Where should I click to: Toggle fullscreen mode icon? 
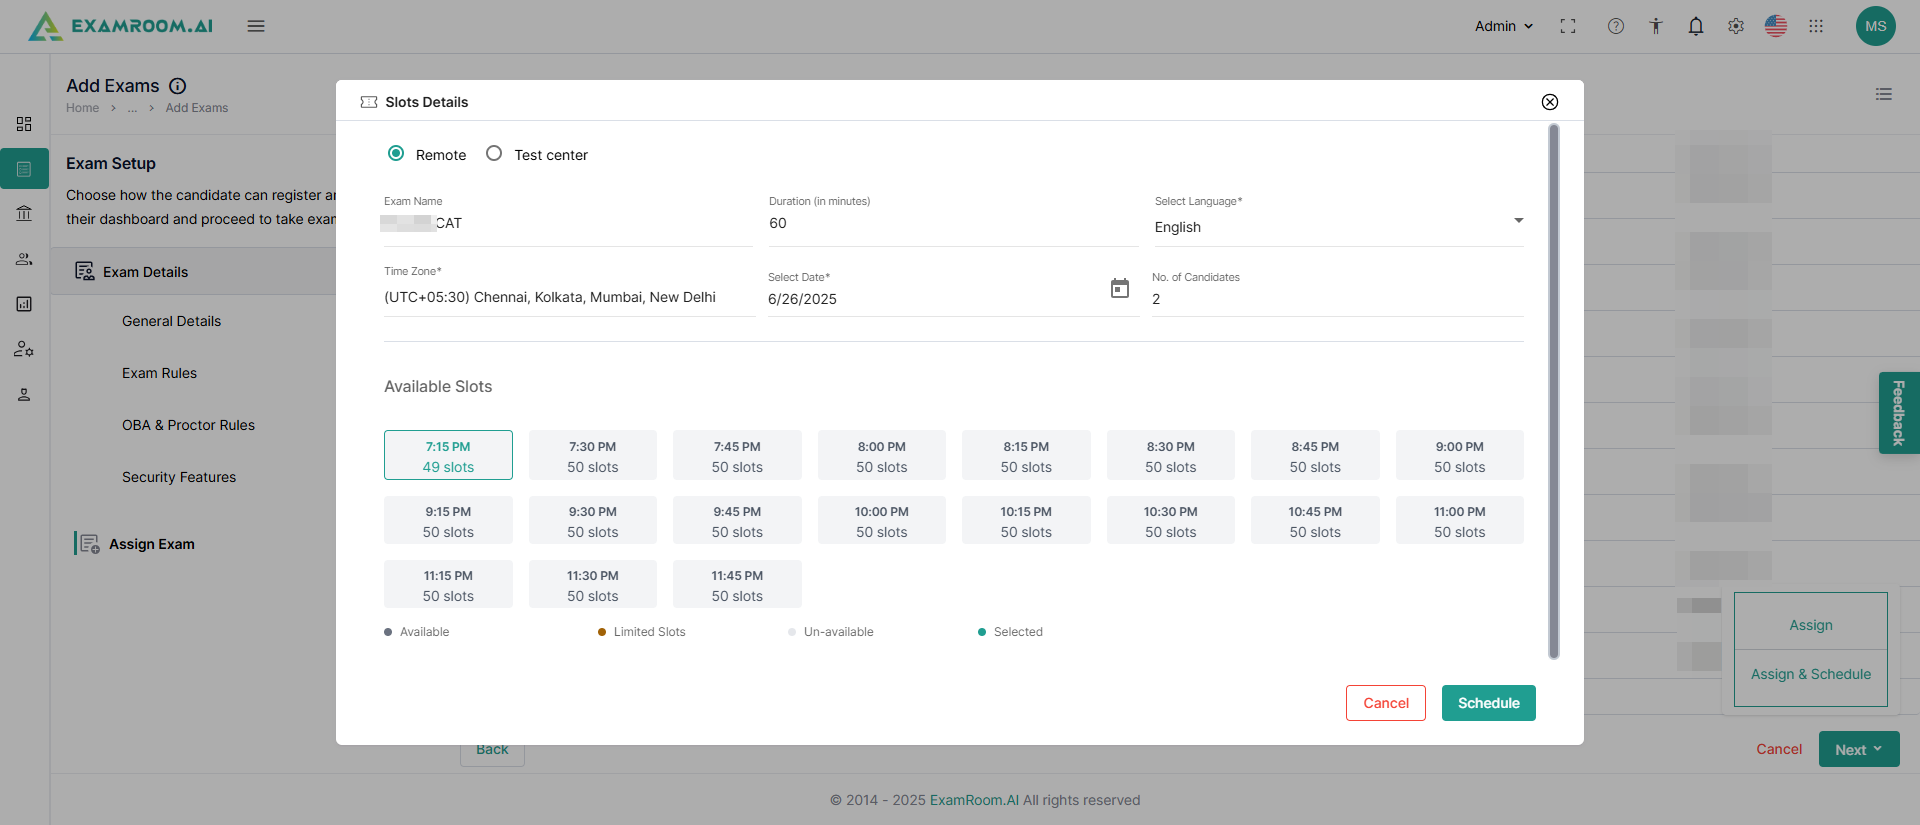1567,27
